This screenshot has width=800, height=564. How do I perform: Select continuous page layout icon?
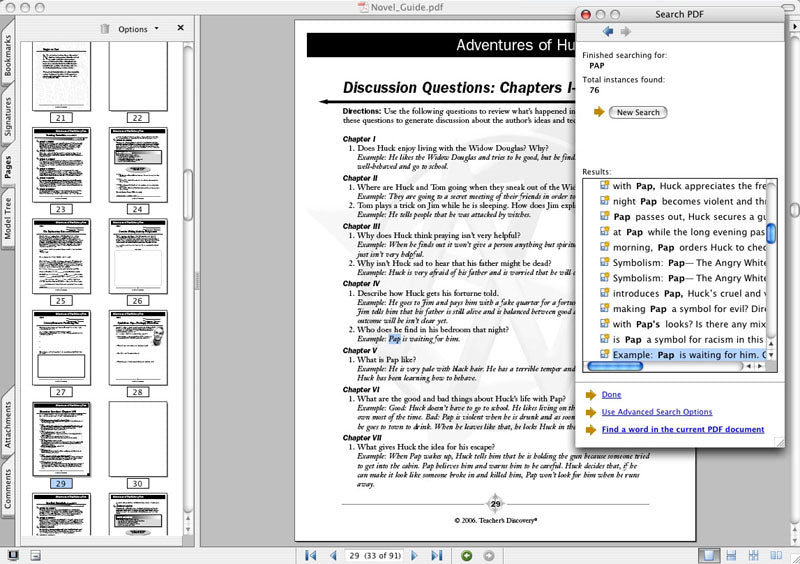click(731, 555)
